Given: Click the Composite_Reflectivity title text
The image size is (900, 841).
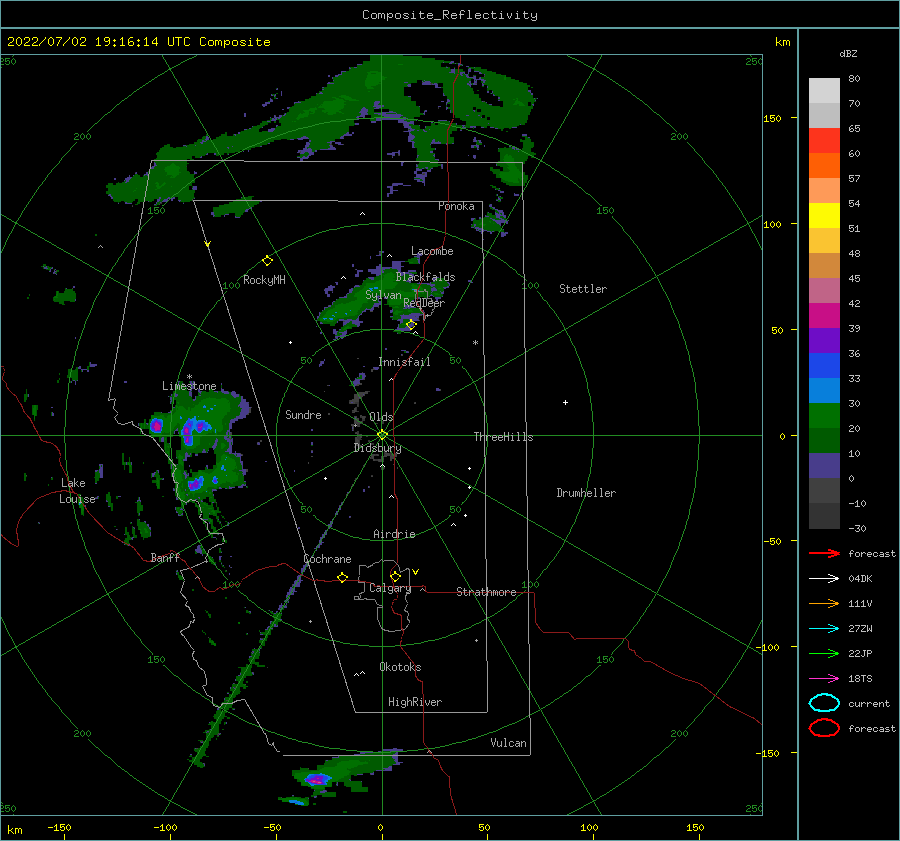Looking at the screenshot, I should click(x=449, y=15).
